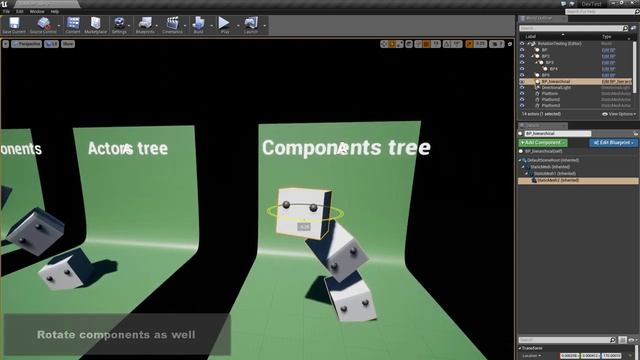Select the Details panel tab
Screen dimensions: 640x360
click(543, 125)
